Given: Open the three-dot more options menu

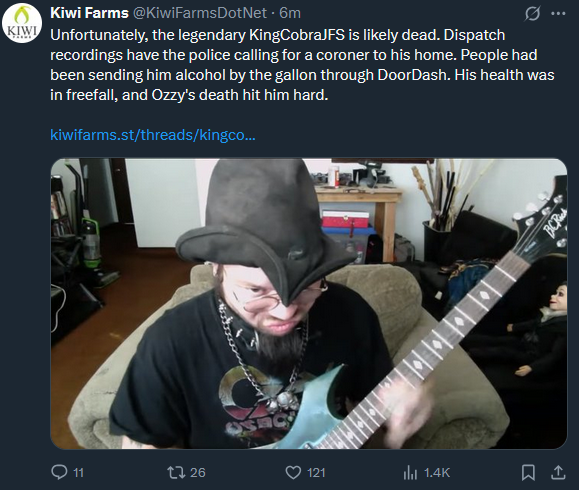Looking at the screenshot, I should [x=558, y=14].
